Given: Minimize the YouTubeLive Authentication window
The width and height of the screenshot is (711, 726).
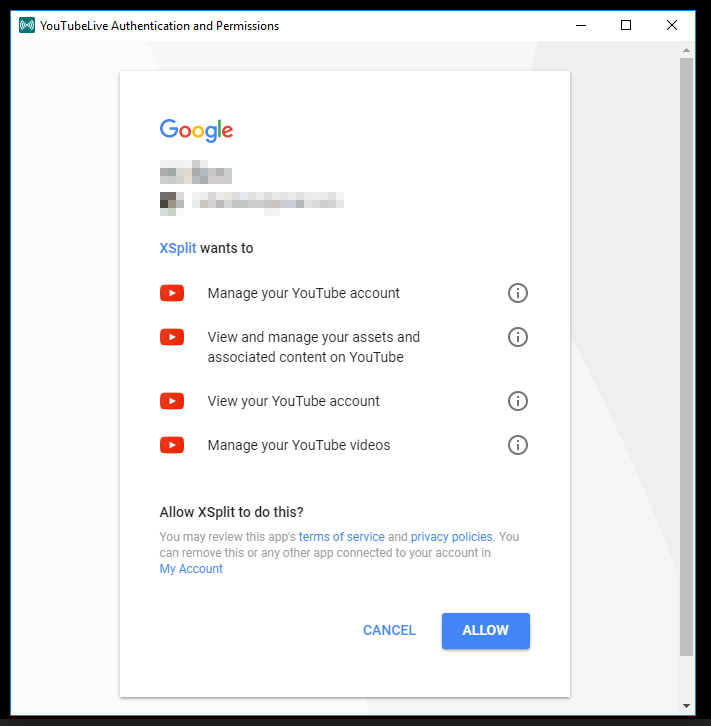Looking at the screenshot, I should tap(581, 25).
